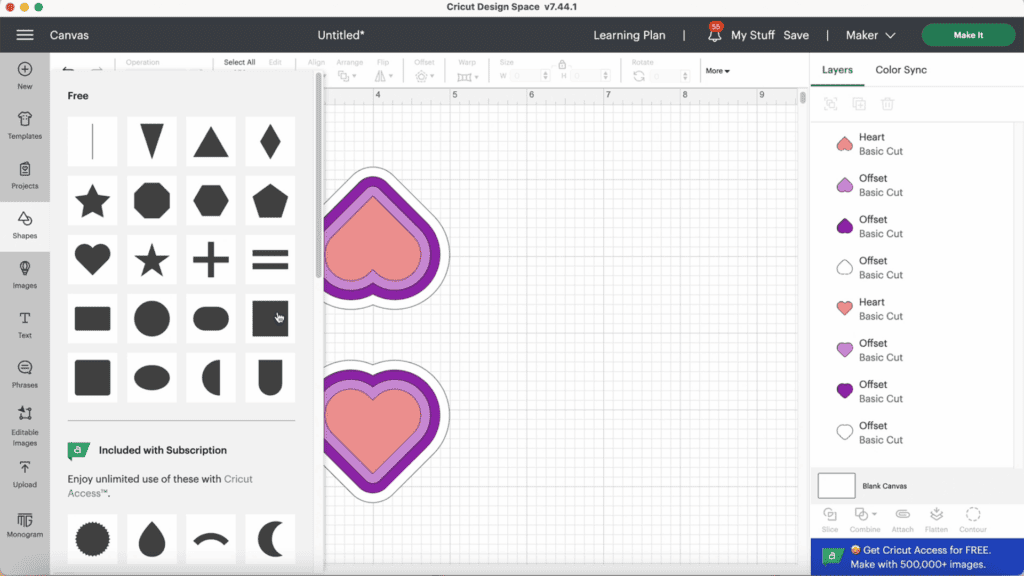Click the width W size field
Viewport: 1024px width, 576px height.
[531, 76]
